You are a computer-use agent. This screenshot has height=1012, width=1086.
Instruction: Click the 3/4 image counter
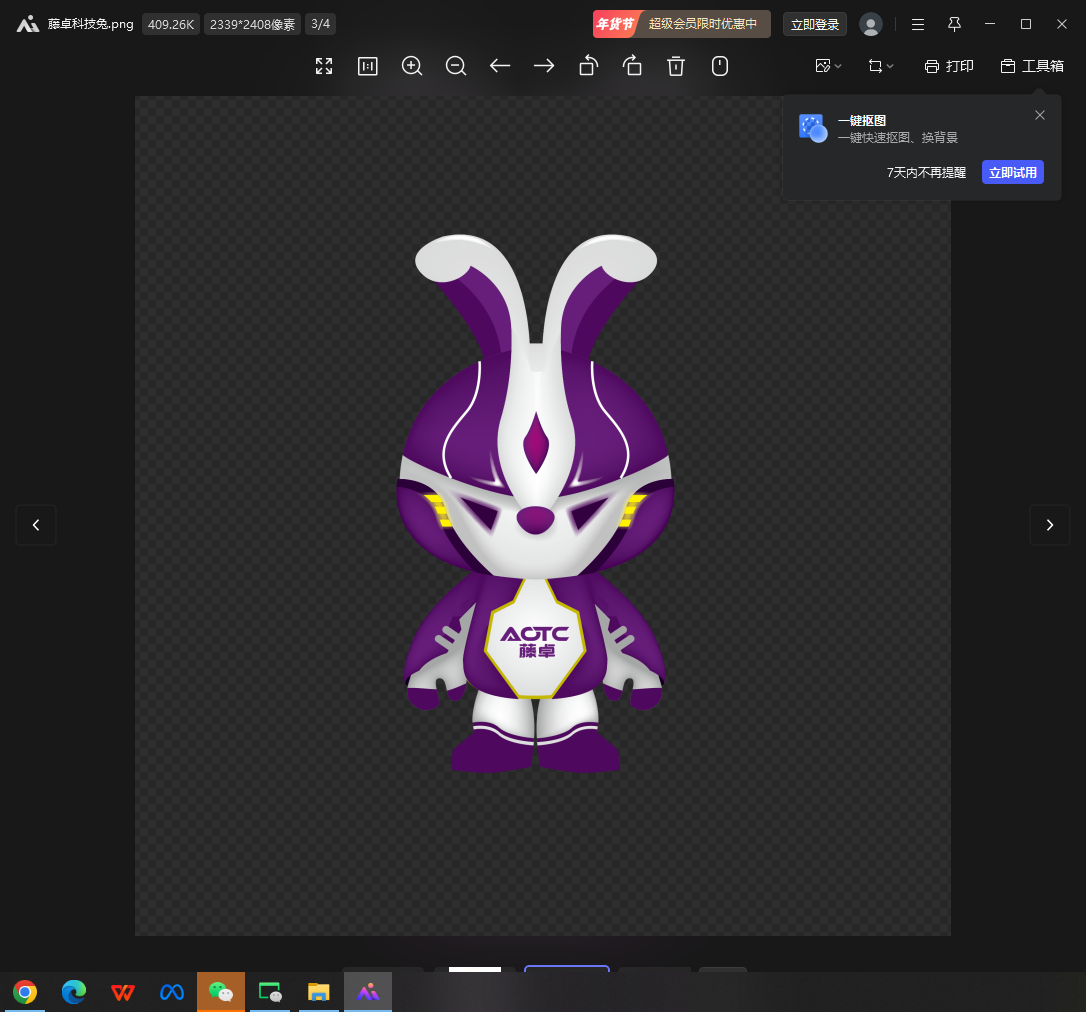coord(321,24)
